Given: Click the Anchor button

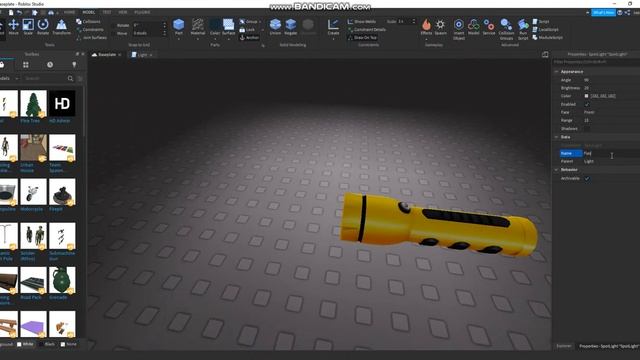Looking at the screenshot, I should tap(249, 38).
